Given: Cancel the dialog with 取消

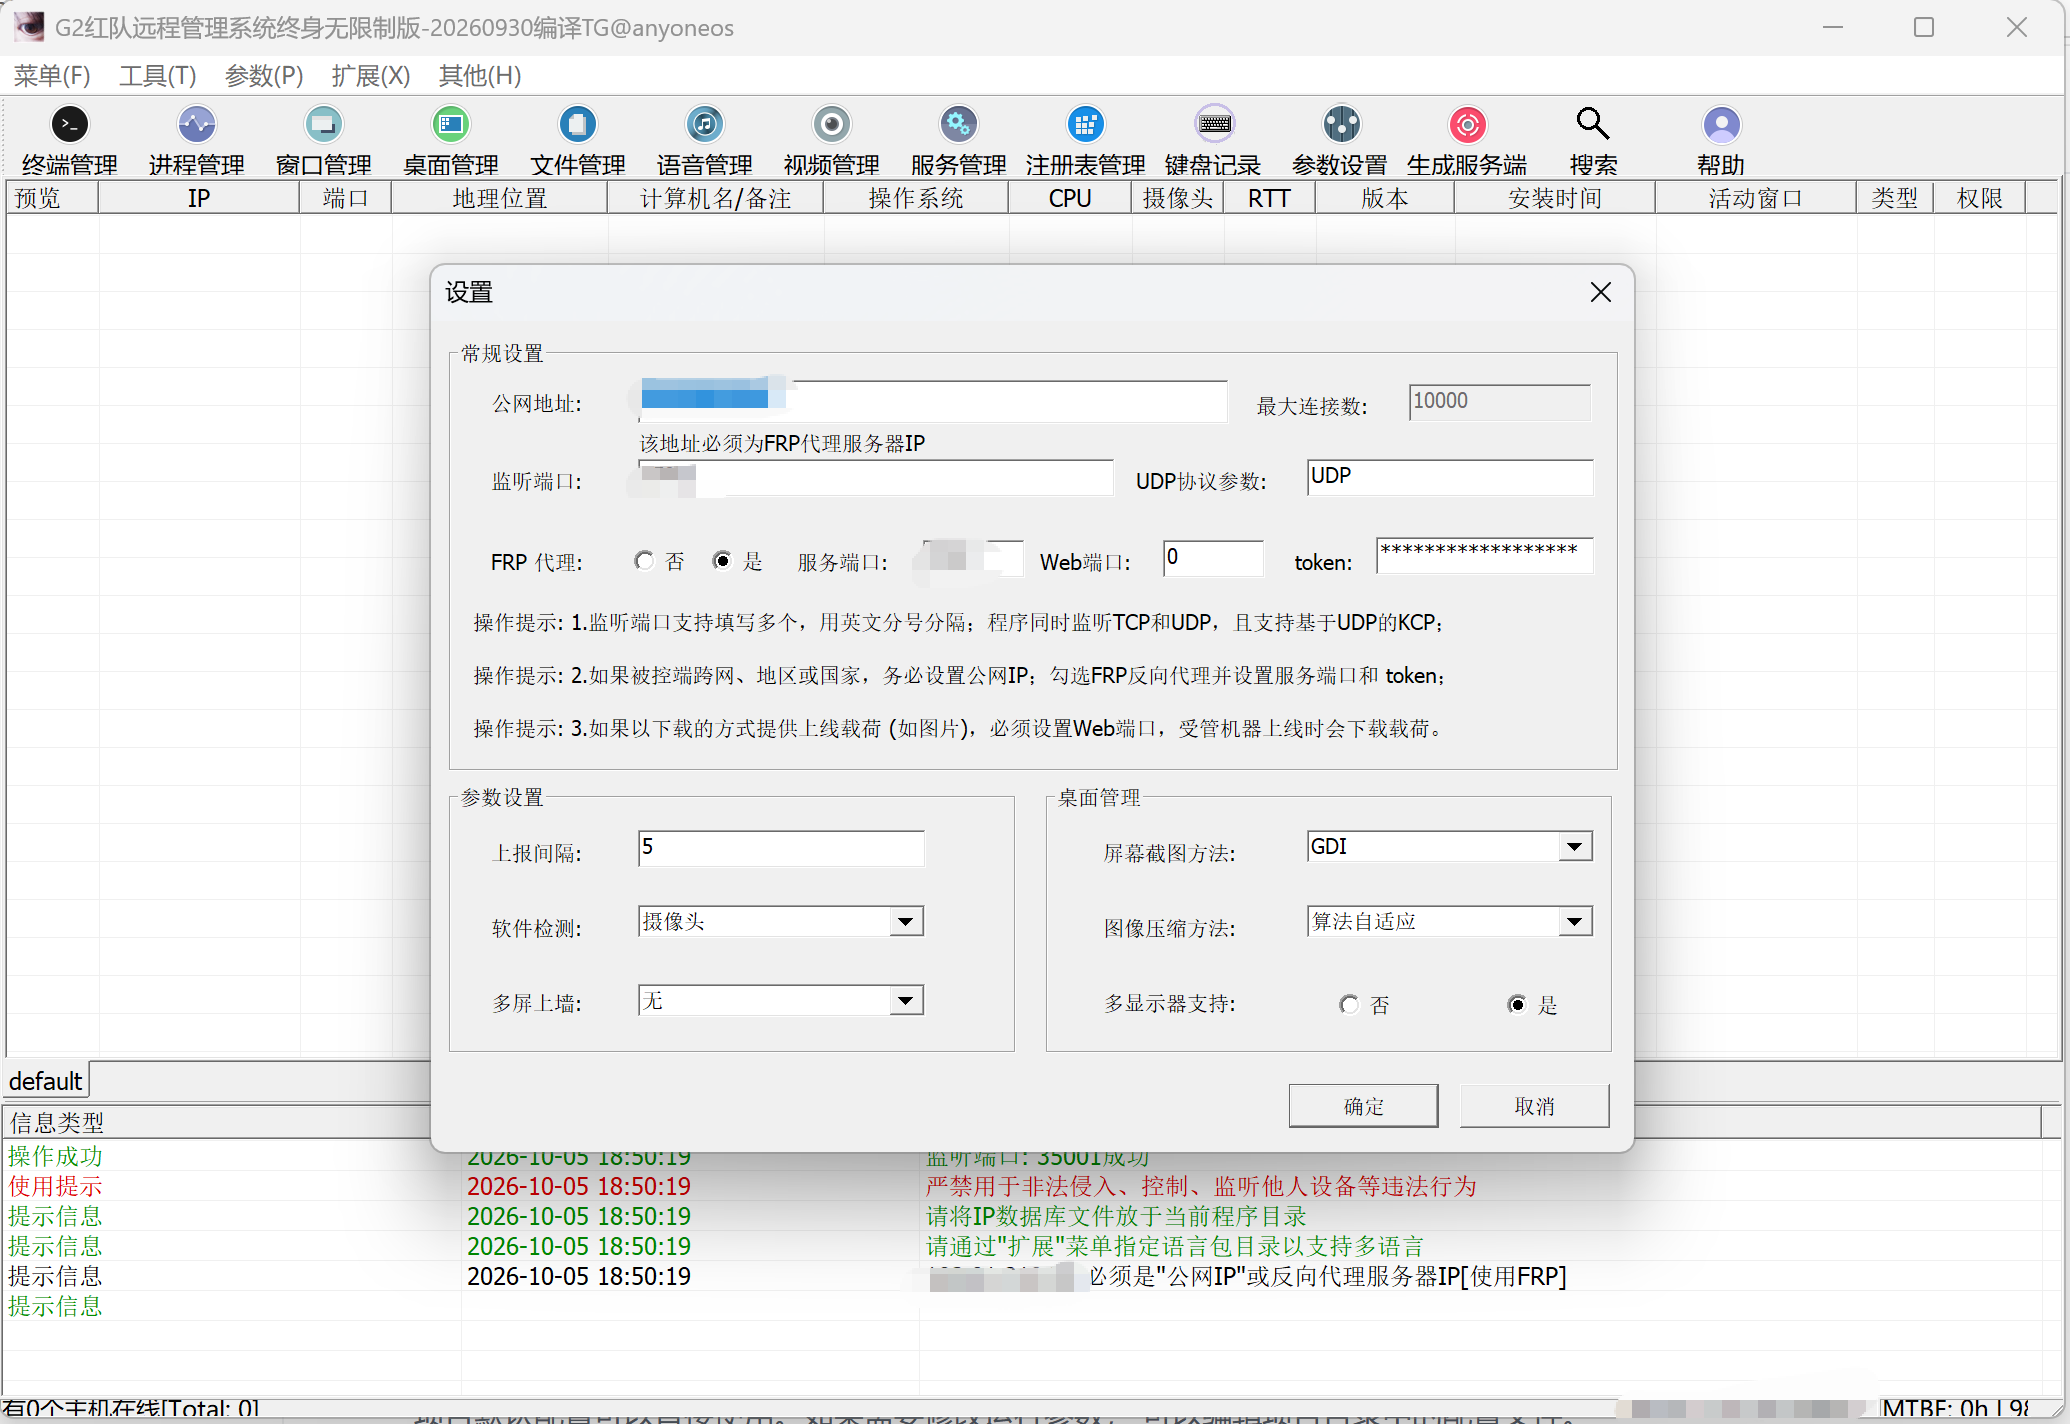Looking at the screenshot, I should click(x=1534, y=1106).
